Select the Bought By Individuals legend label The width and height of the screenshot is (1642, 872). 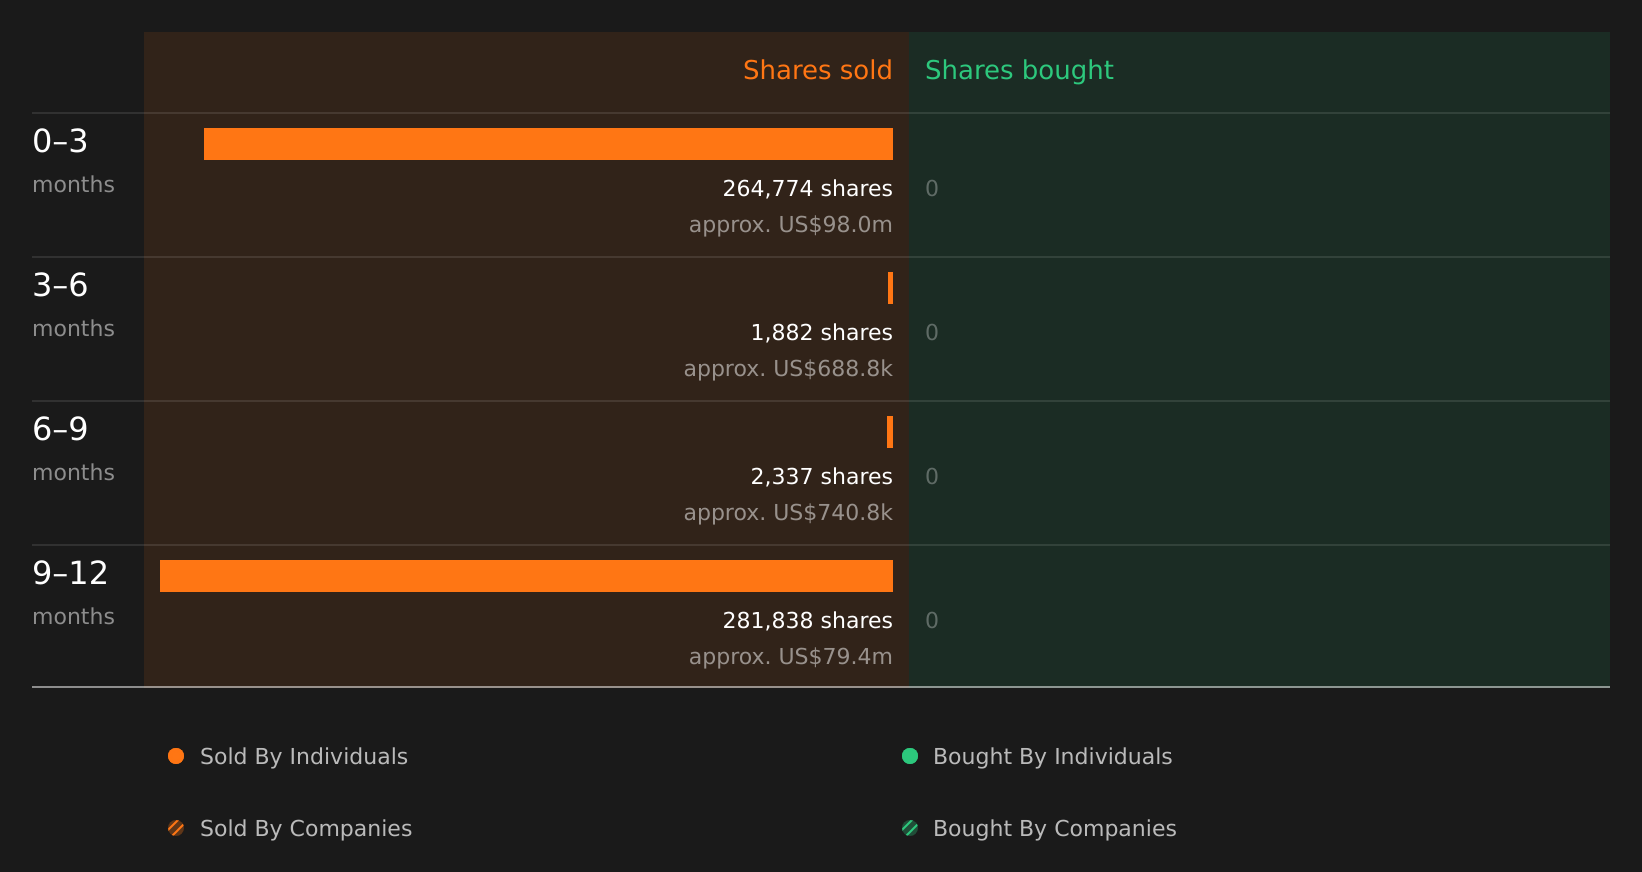click(x=1052, y=757)
